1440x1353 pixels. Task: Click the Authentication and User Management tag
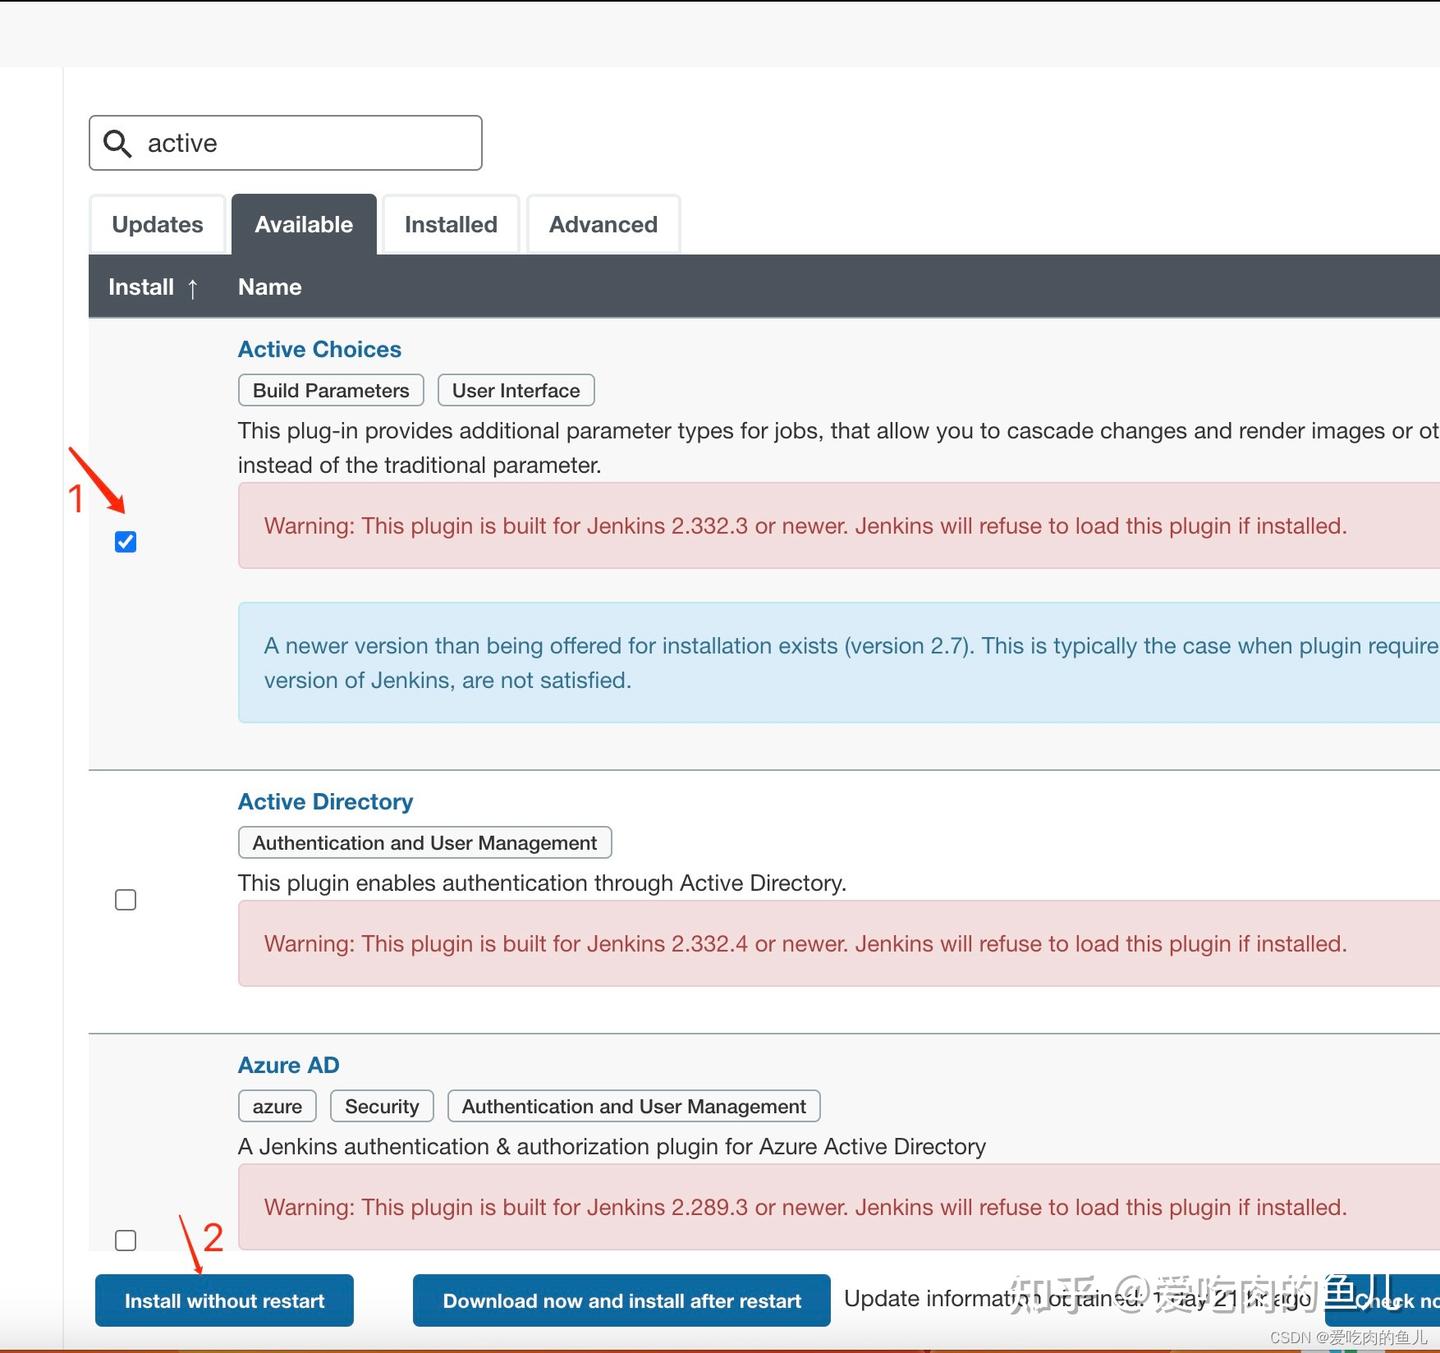click(x=424, y=842)
